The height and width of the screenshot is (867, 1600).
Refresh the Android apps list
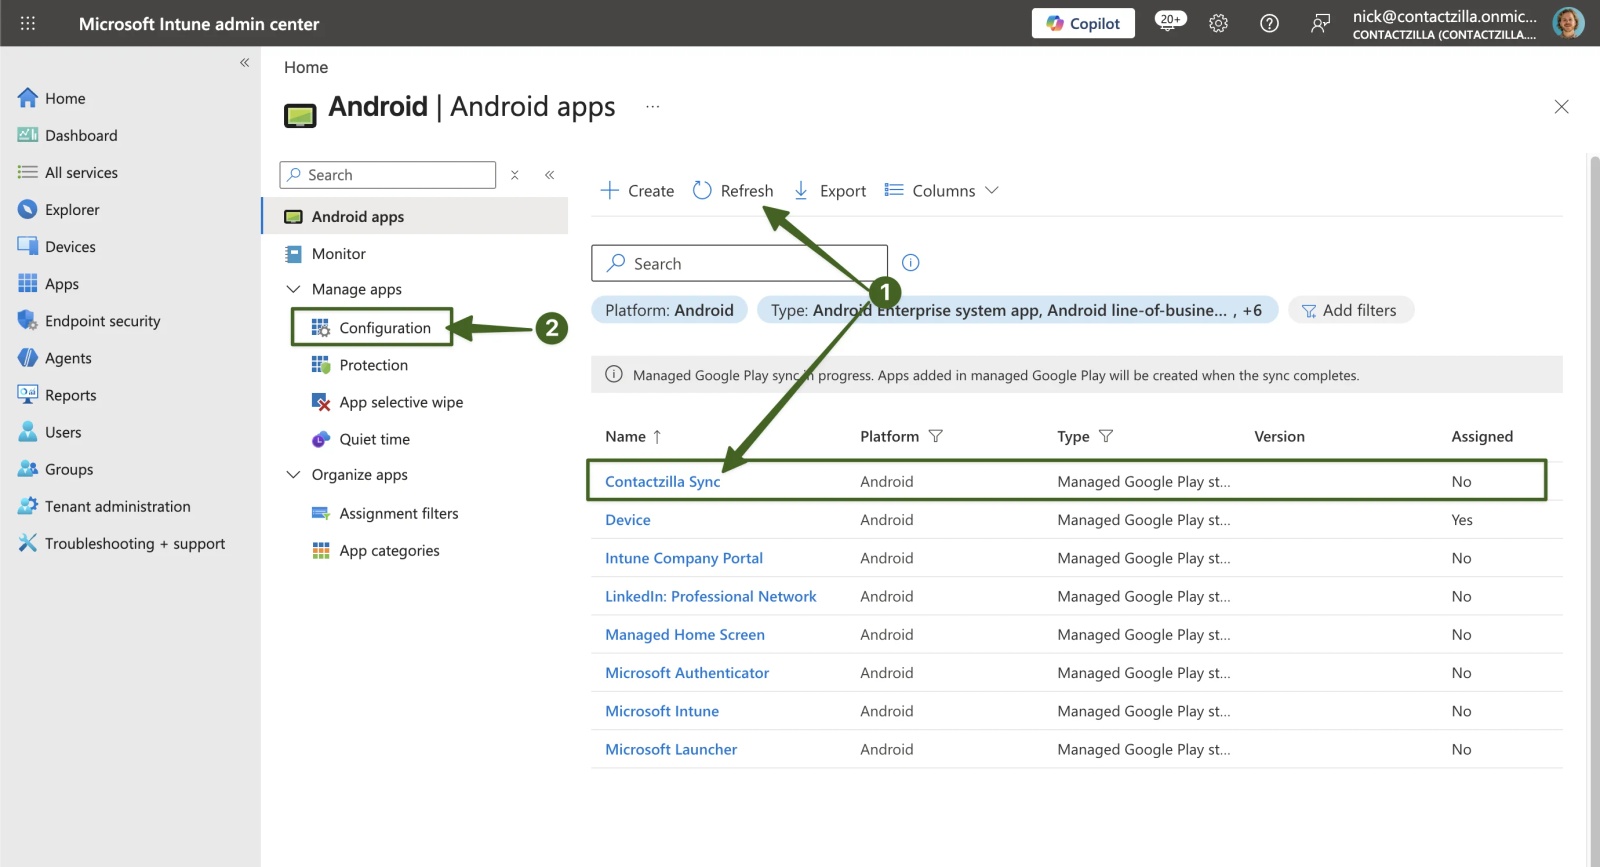(733, 190)
